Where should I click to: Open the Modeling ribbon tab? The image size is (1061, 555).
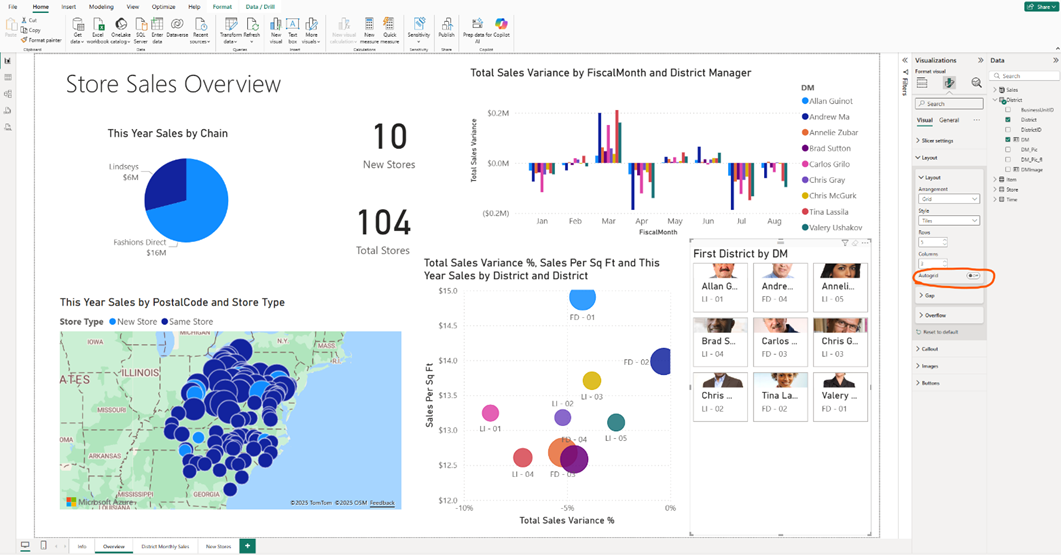tap(101, 7)
